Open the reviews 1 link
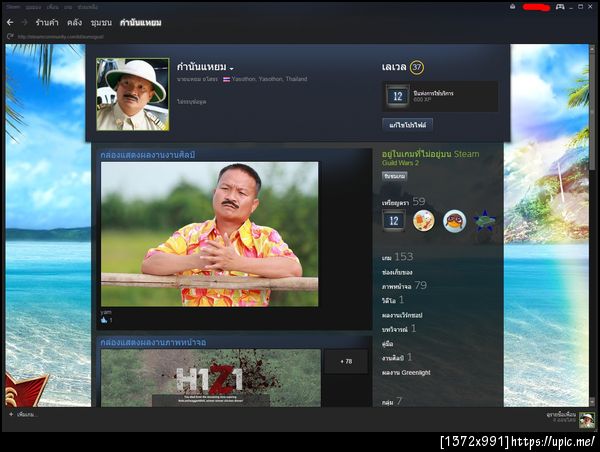This screenshot has width=600, height=452. [399, 329]
